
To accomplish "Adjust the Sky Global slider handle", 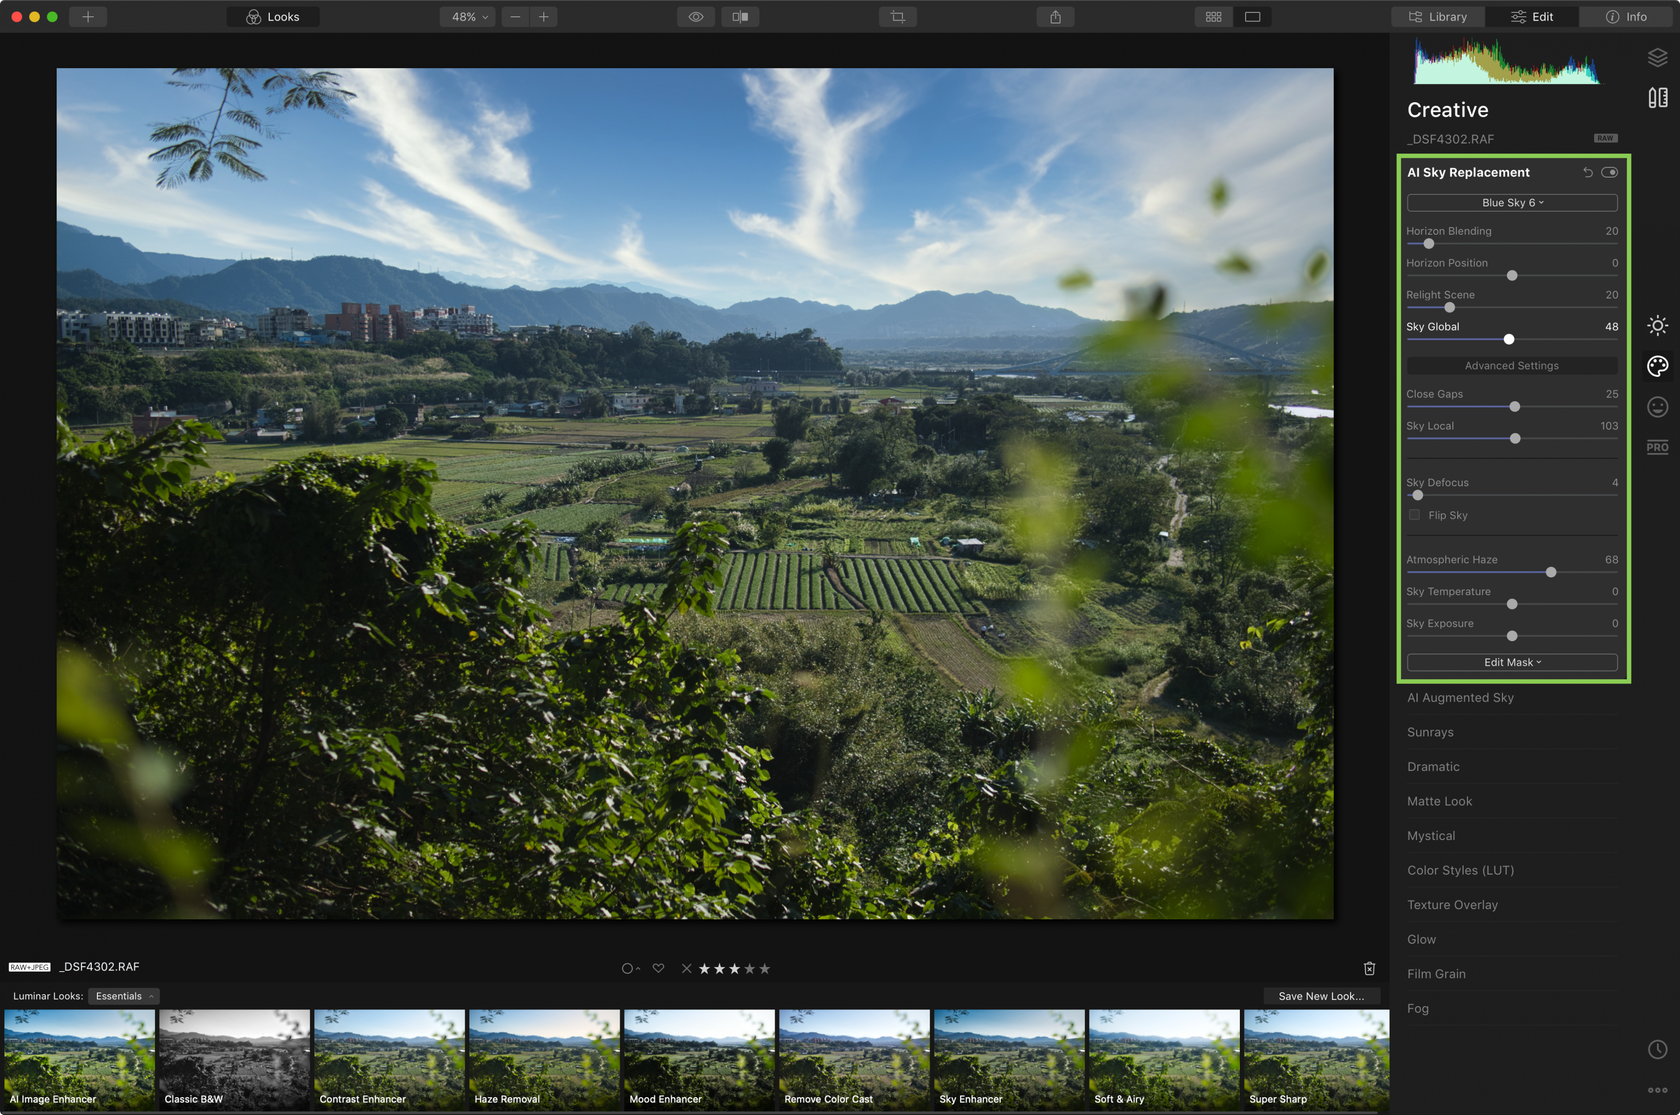I will coord(1509,339).
